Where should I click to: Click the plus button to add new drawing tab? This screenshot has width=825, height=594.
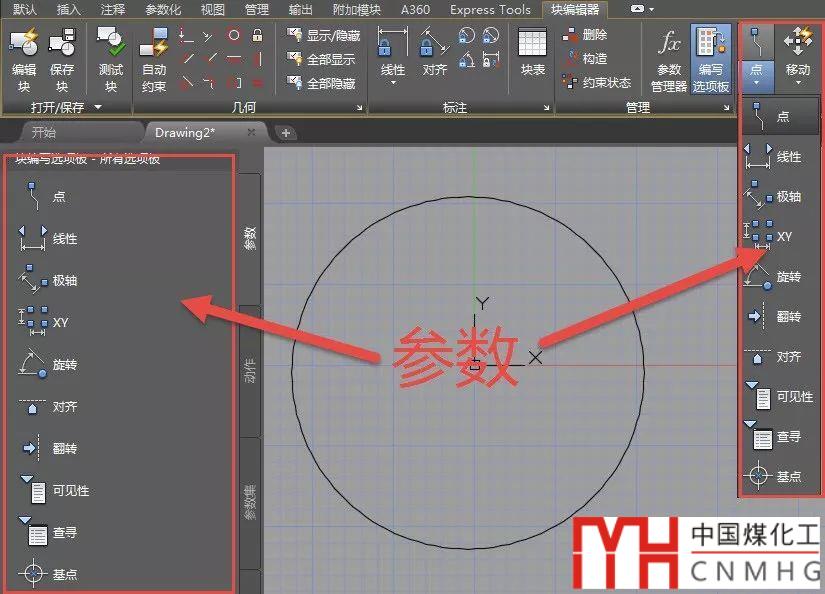(x=285, y=132)
